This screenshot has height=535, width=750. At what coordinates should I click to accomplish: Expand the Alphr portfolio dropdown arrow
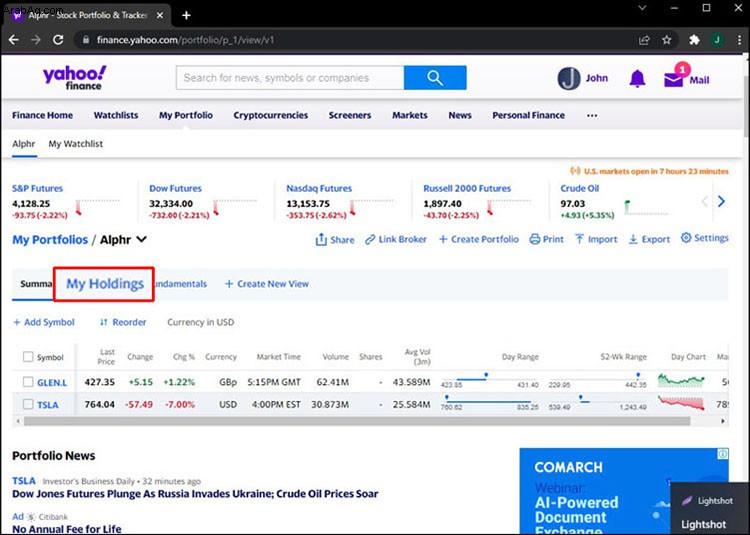142,239
